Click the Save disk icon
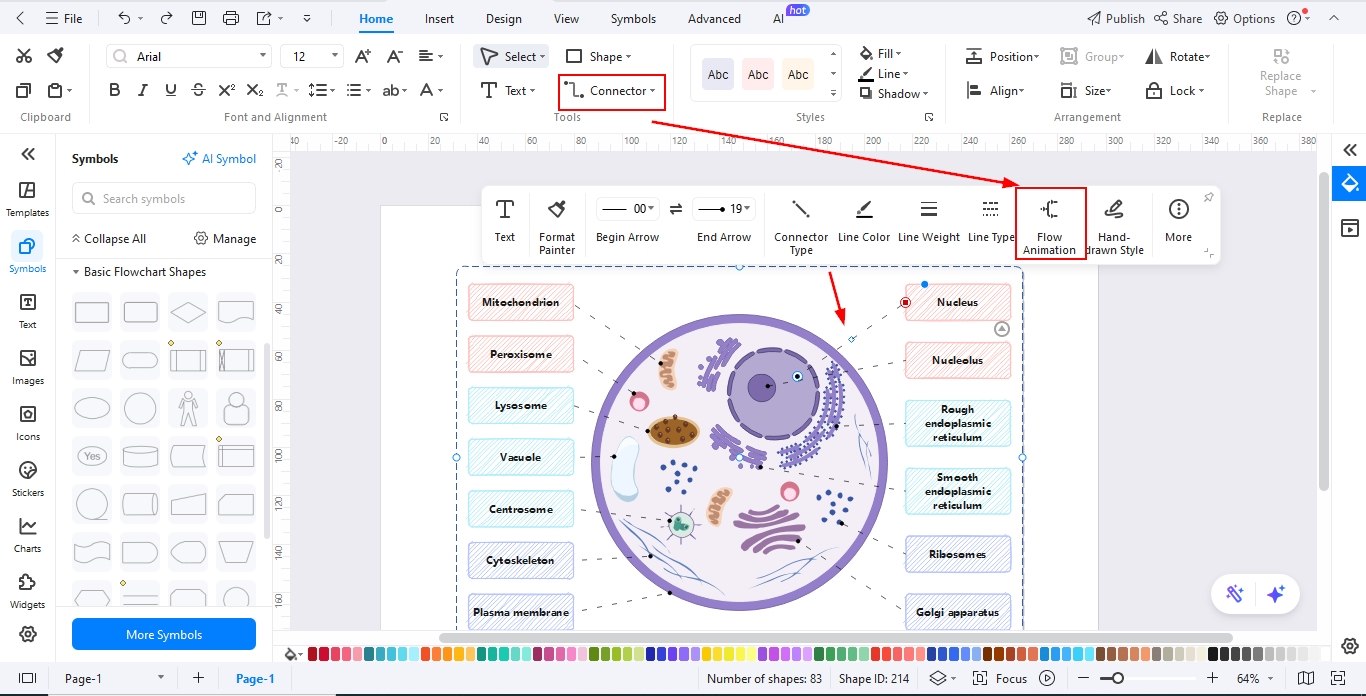The height and width of the screenshot is (696, 1366). click(199, 18)
